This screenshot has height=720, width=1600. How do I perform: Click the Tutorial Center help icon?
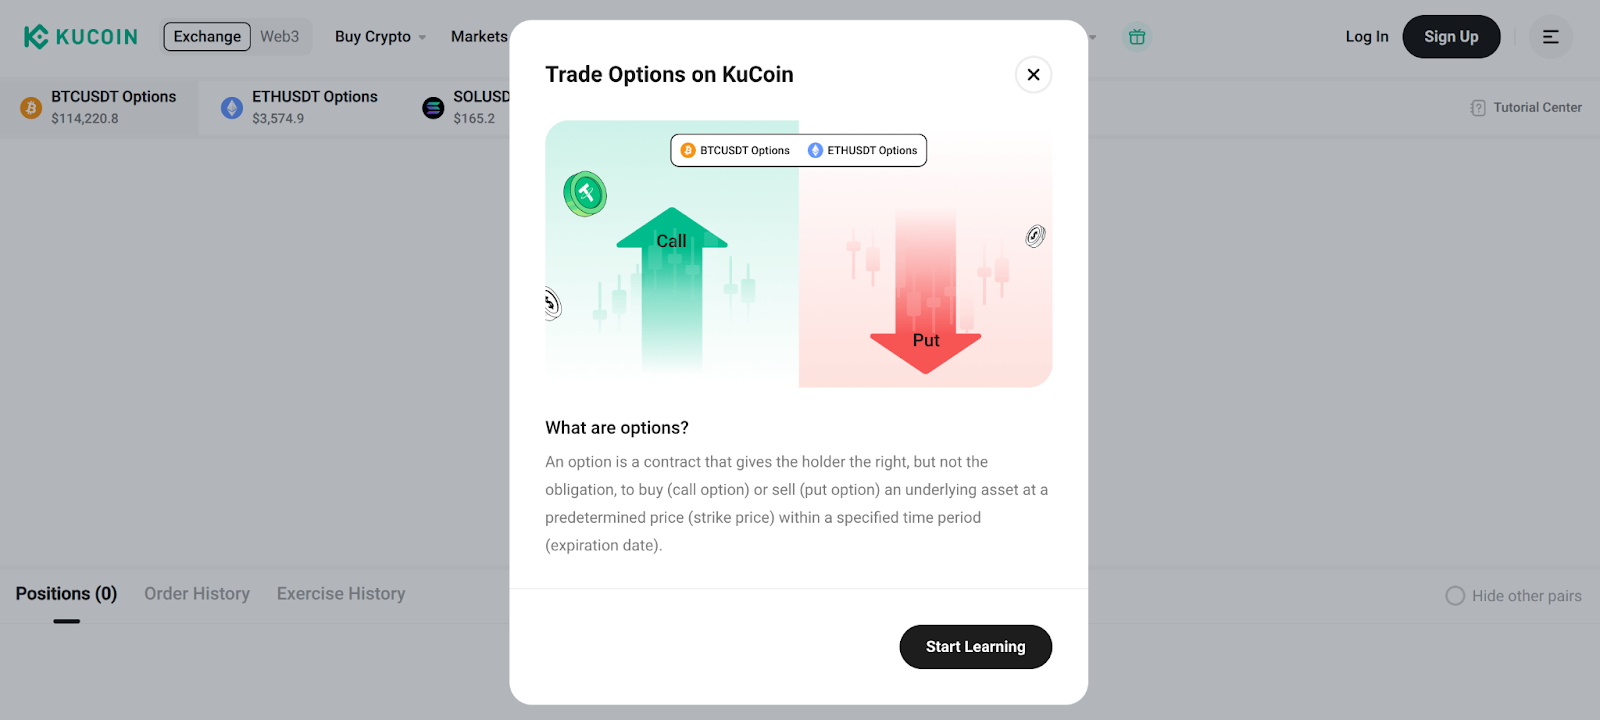1478,107
